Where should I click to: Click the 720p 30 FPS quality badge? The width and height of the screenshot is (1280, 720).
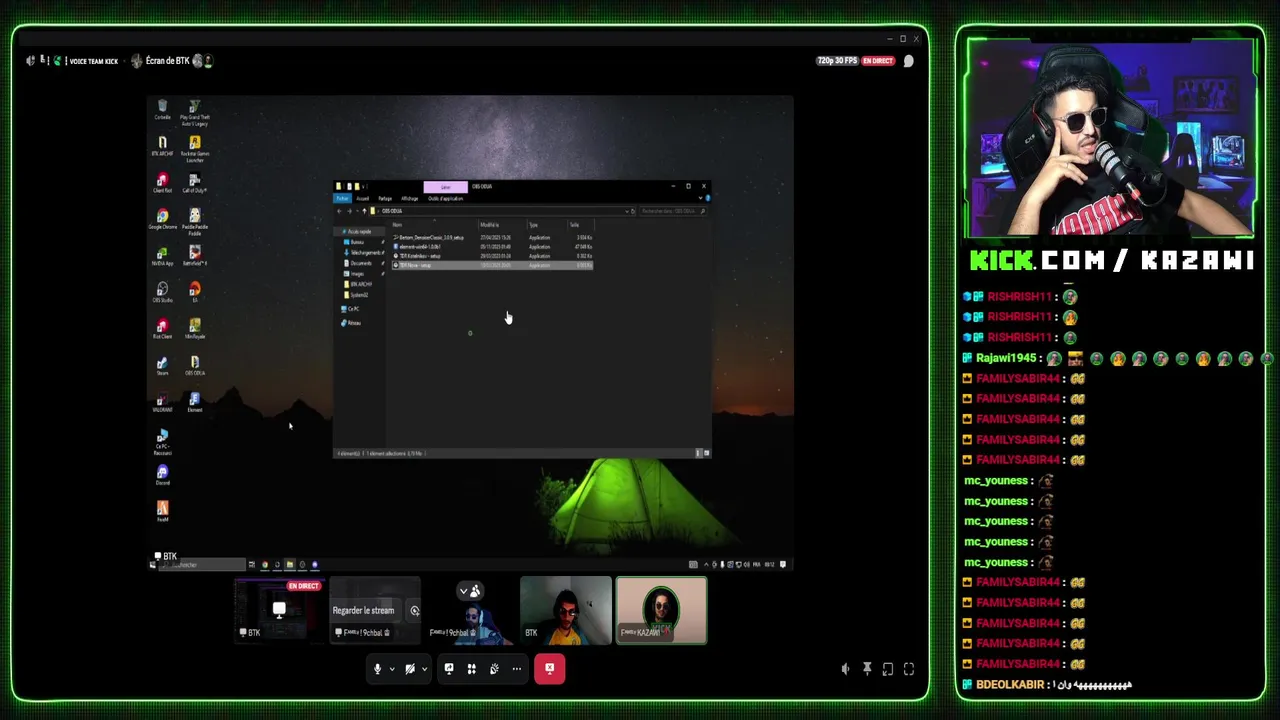837,61
